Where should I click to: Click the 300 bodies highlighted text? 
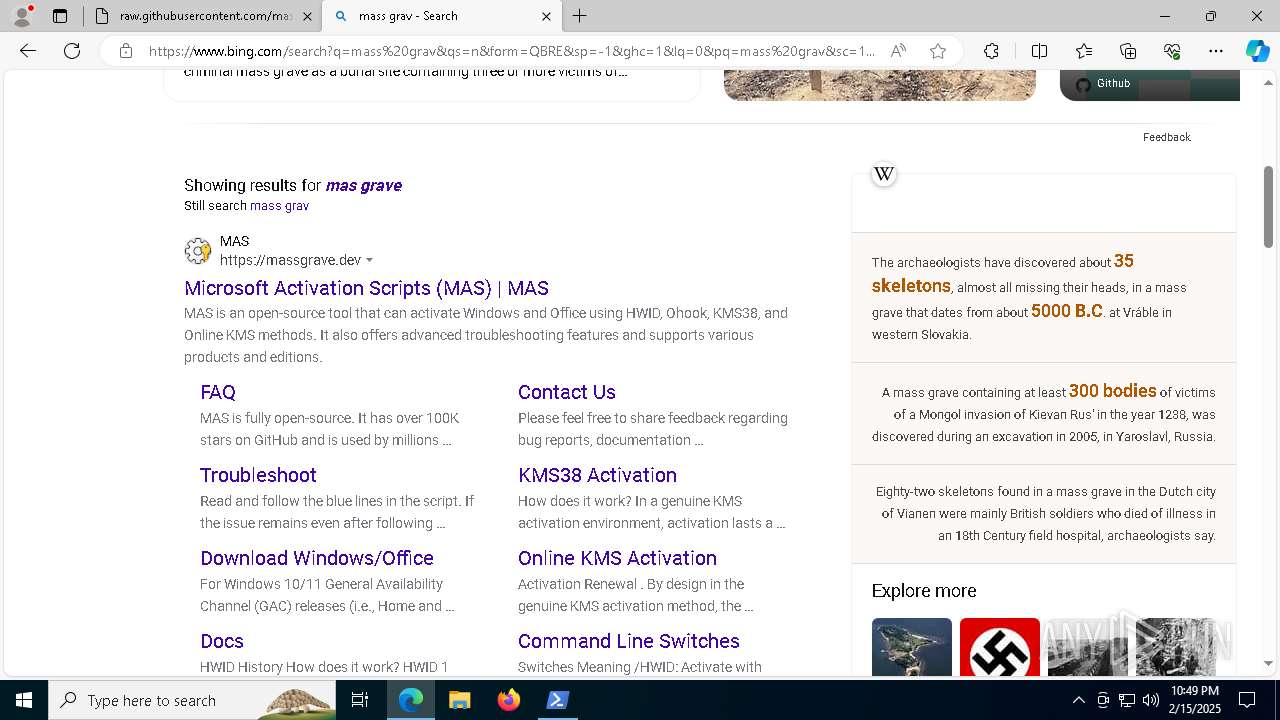[1112, 391]
